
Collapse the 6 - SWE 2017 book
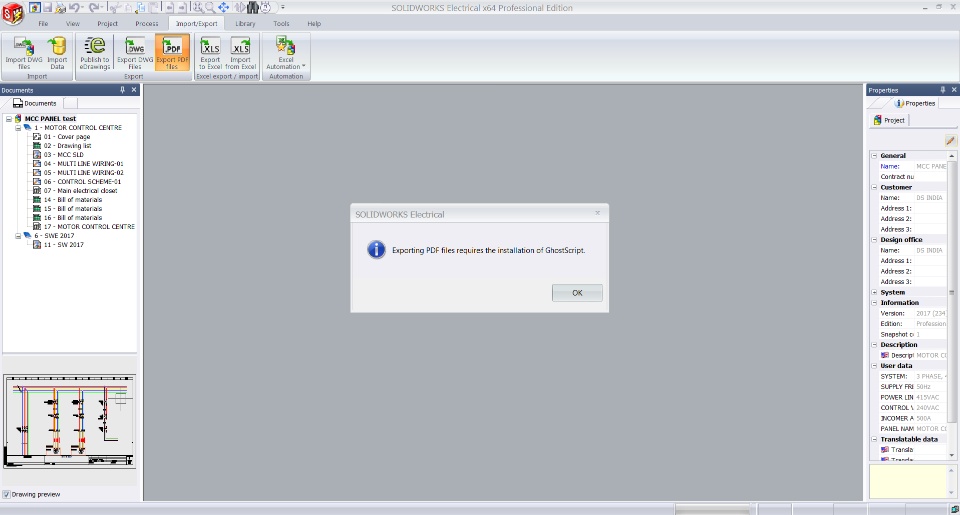click(18, 235)
